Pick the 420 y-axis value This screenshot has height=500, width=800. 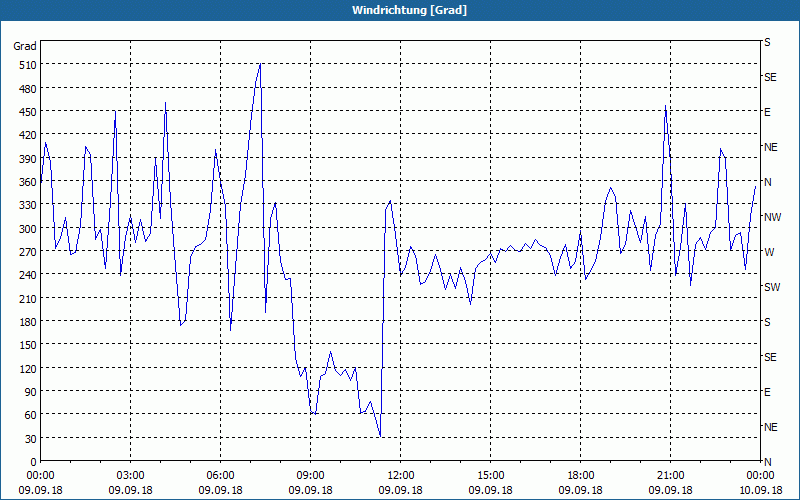(x=28, y=135)
